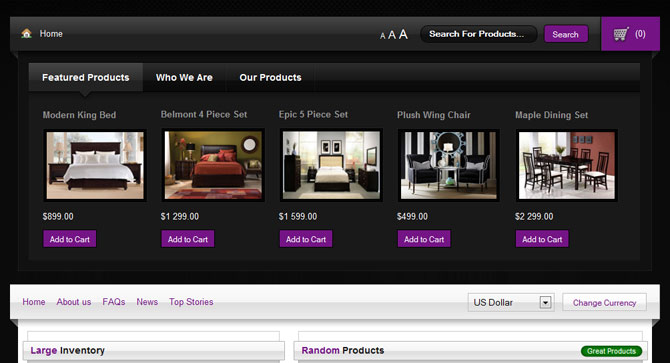Click the home house icon

26,33
